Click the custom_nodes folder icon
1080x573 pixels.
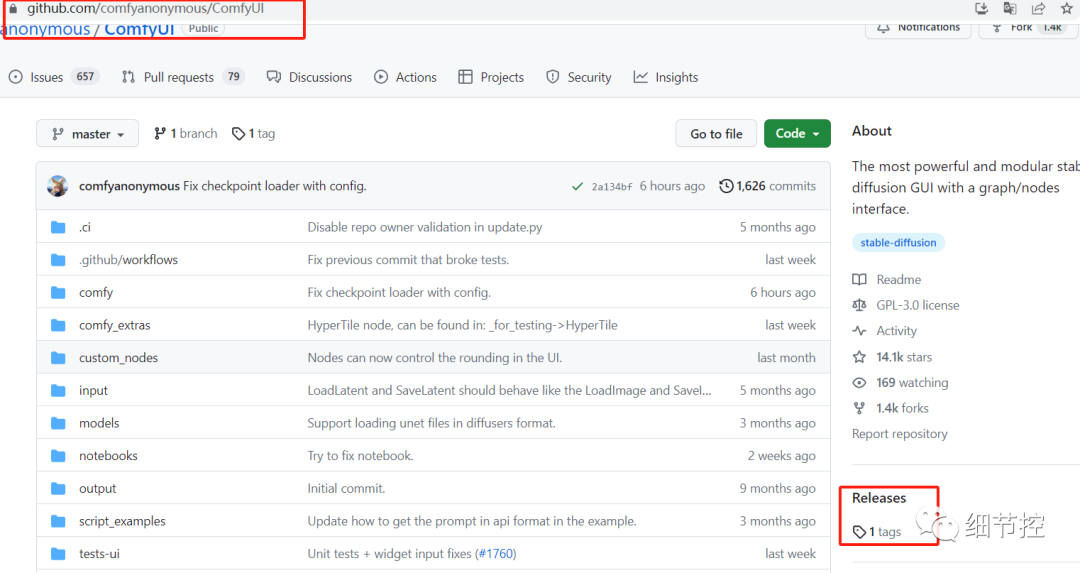pos(59,358)
